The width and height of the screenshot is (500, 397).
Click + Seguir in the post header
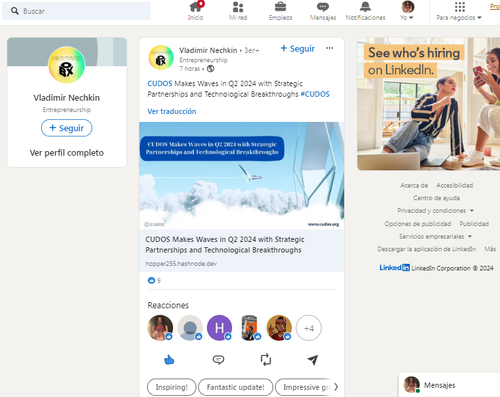297,49
